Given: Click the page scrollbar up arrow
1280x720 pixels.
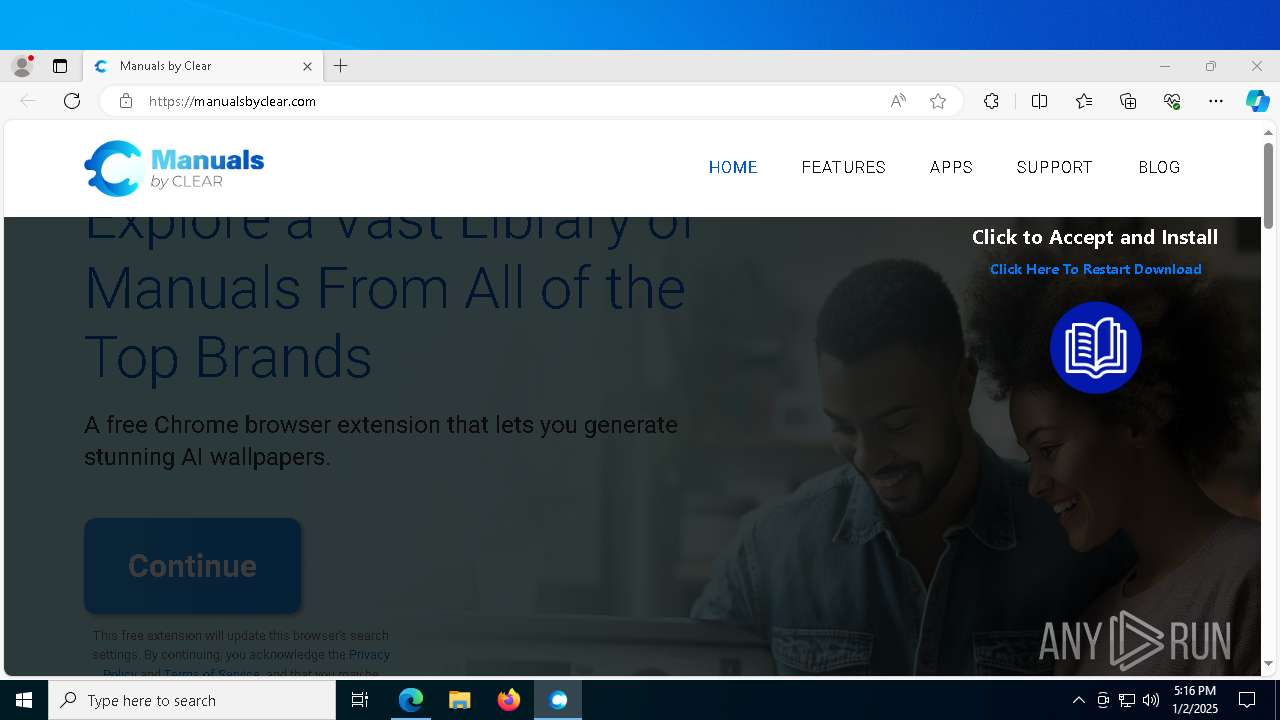Looking at the screenshot, I should click(x=1268, y=132).
